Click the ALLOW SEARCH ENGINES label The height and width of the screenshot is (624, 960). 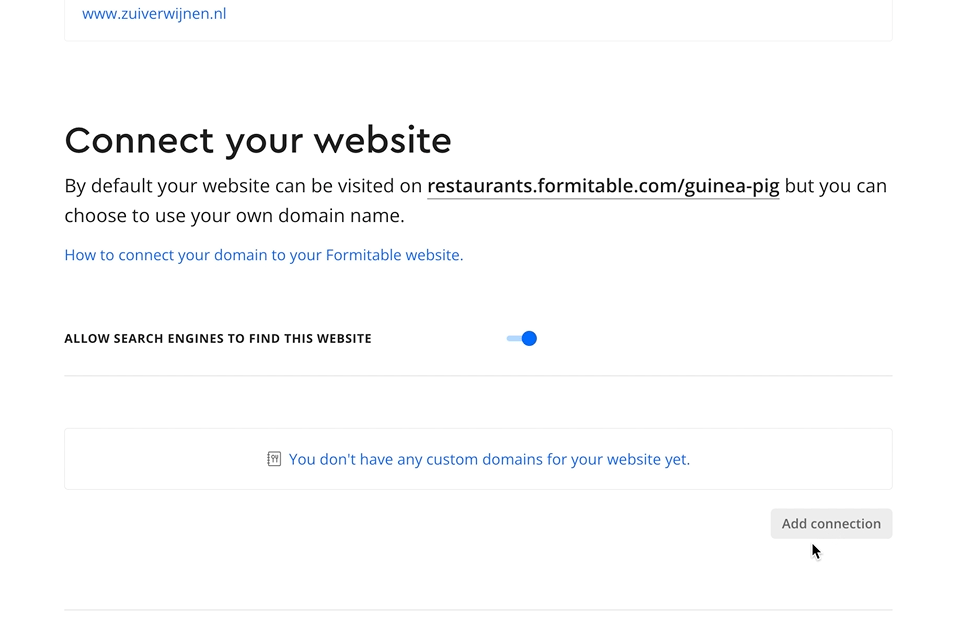point(218,339)
